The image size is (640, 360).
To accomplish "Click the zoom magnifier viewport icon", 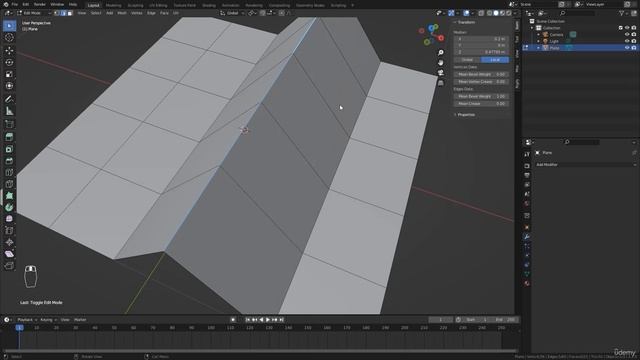I will click(441, 53).
